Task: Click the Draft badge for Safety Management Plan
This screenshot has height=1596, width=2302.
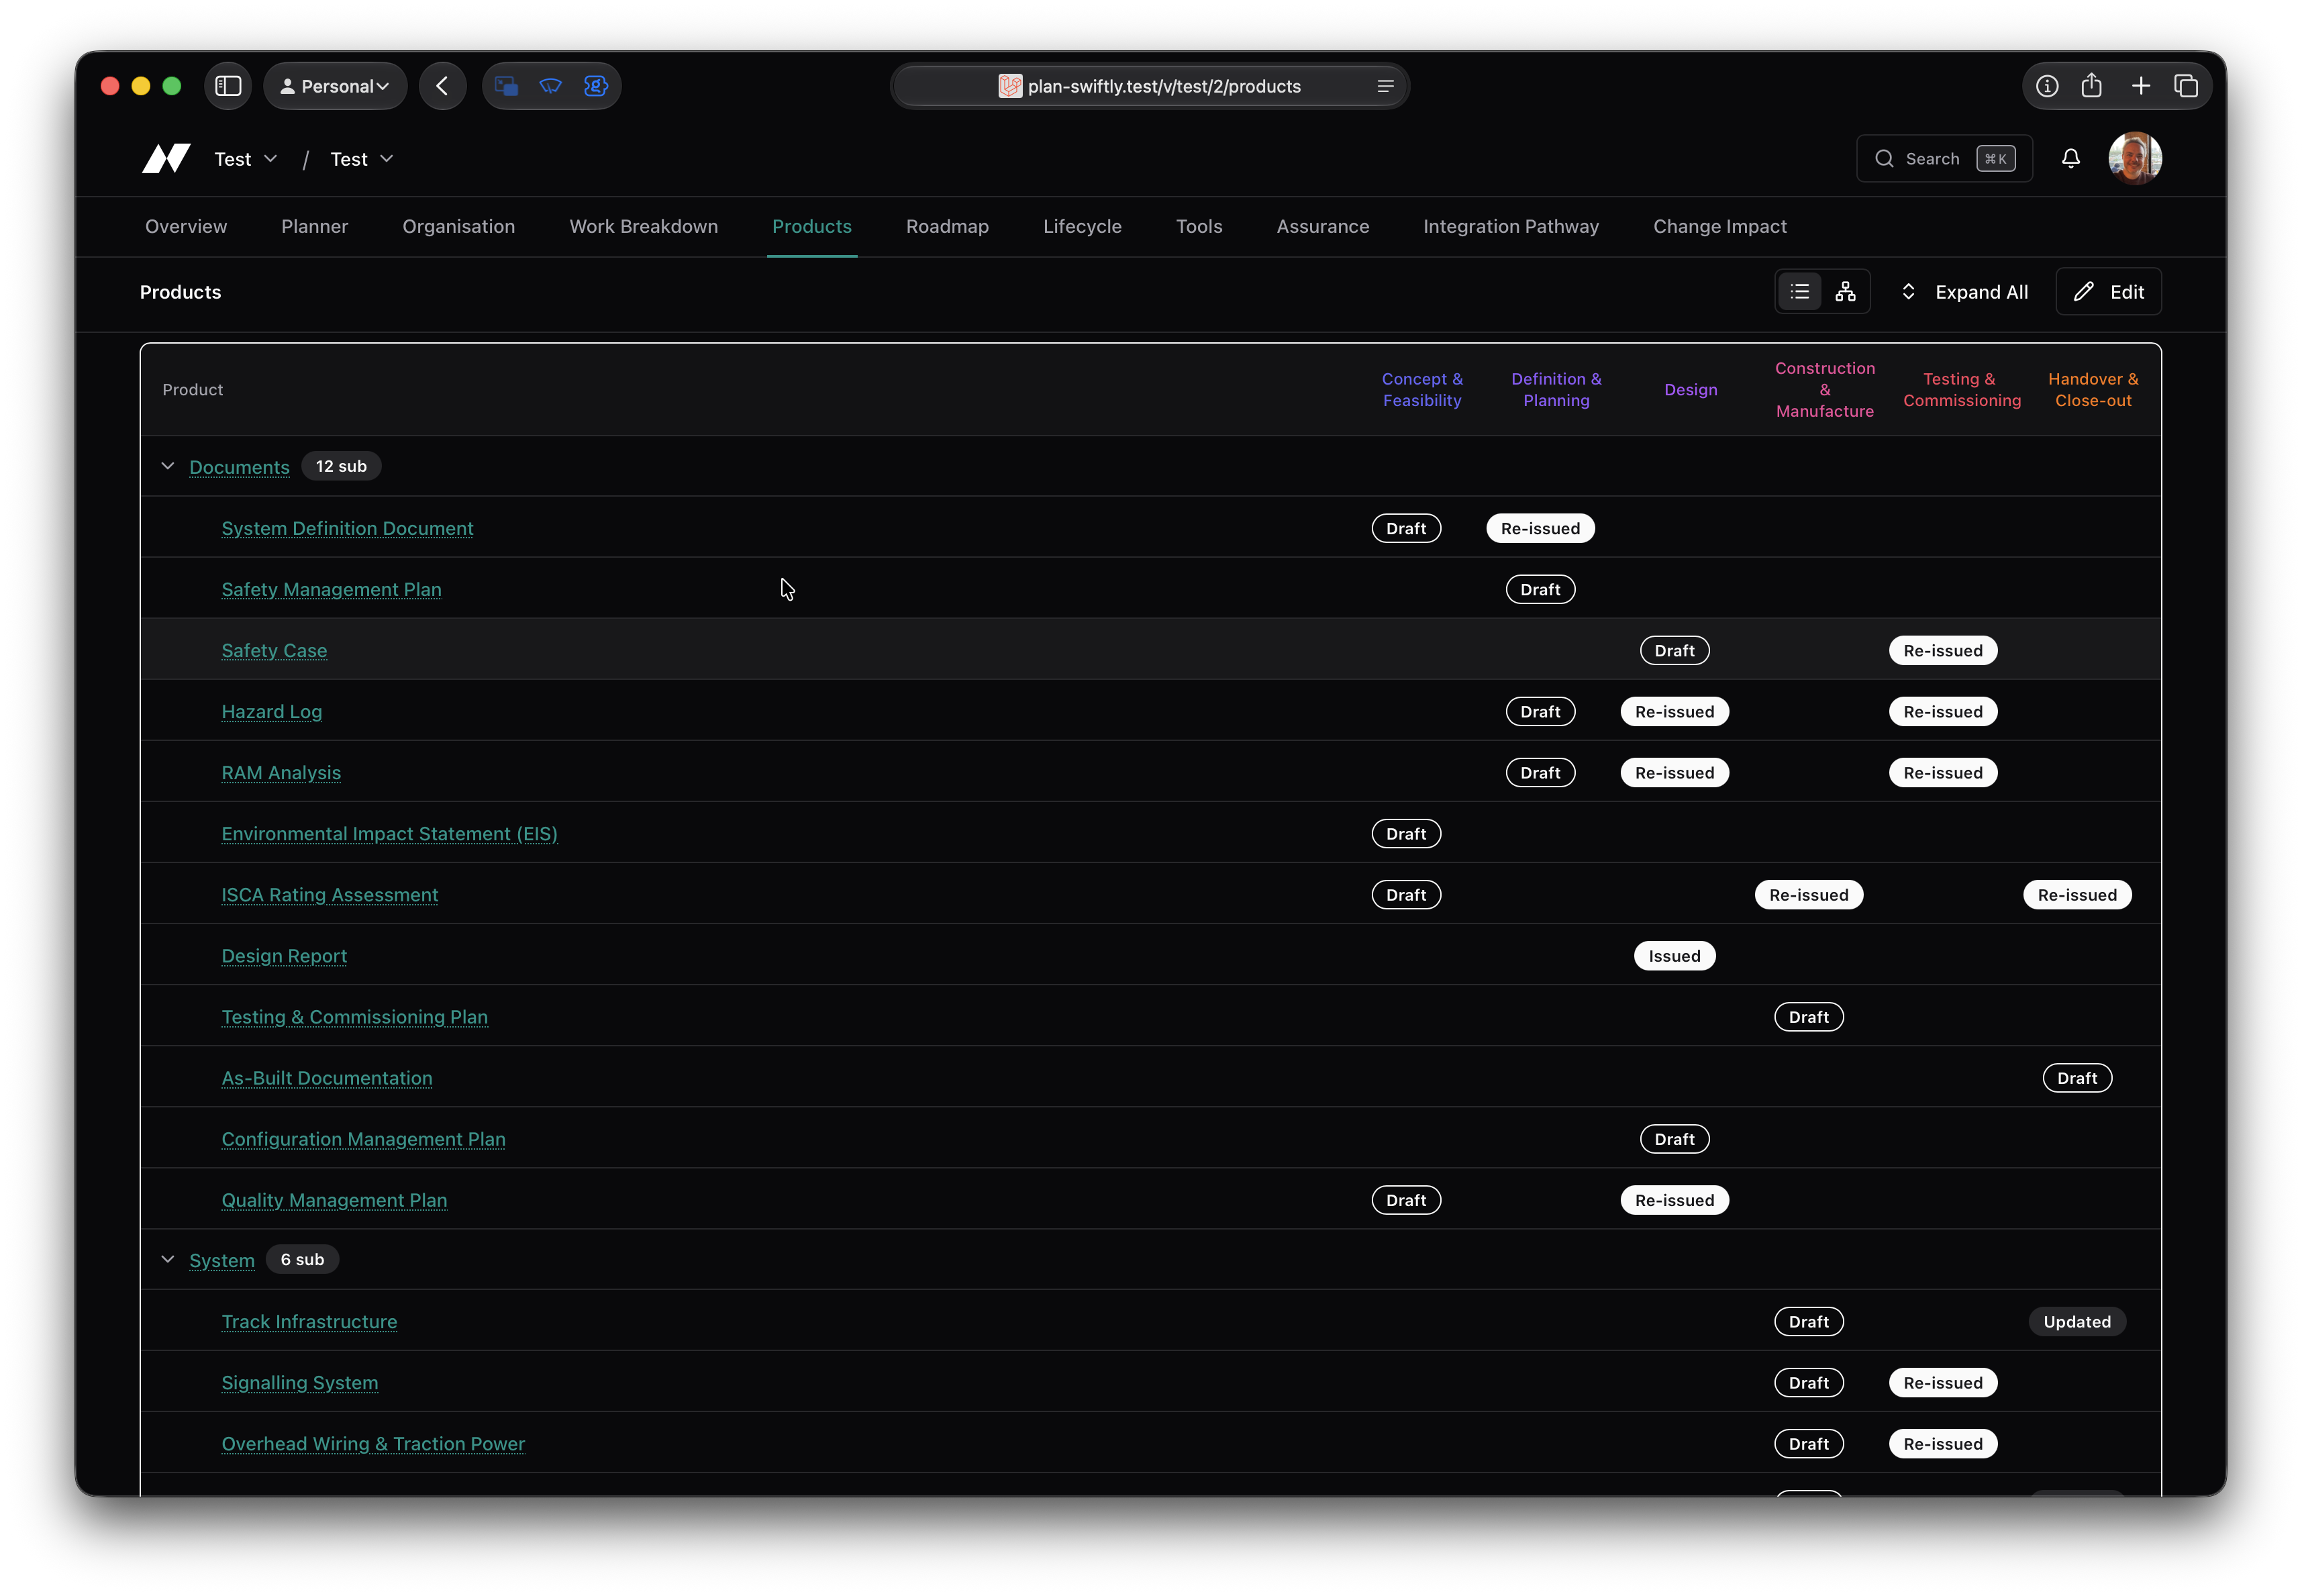Action: pyautogui.click(x=1540, y=589)
